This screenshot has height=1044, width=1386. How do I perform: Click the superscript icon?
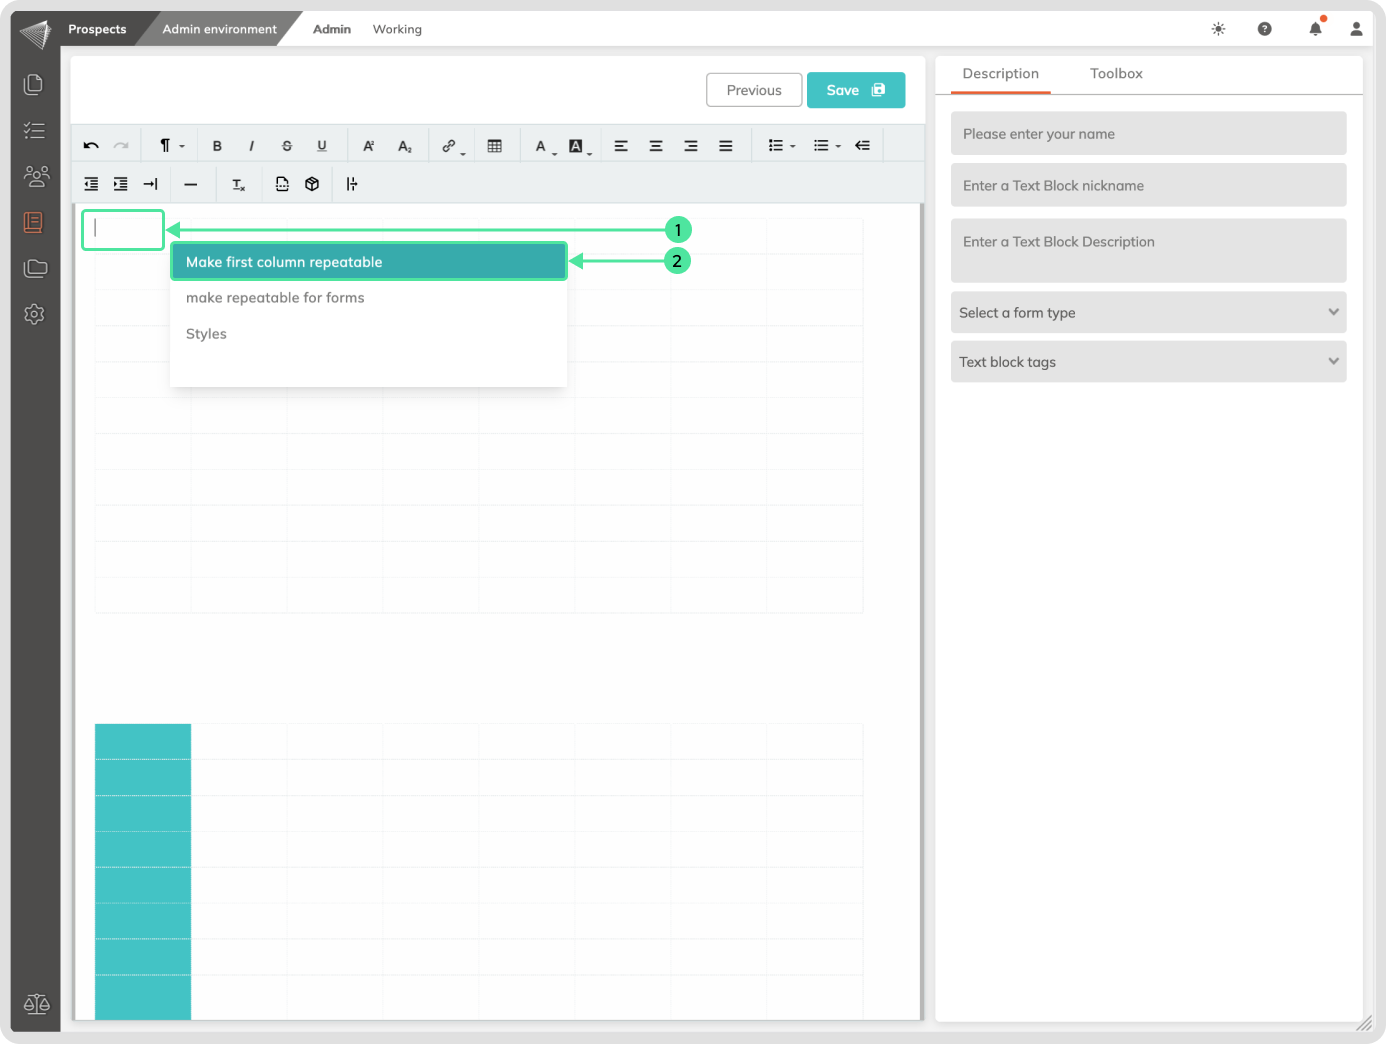368,146
